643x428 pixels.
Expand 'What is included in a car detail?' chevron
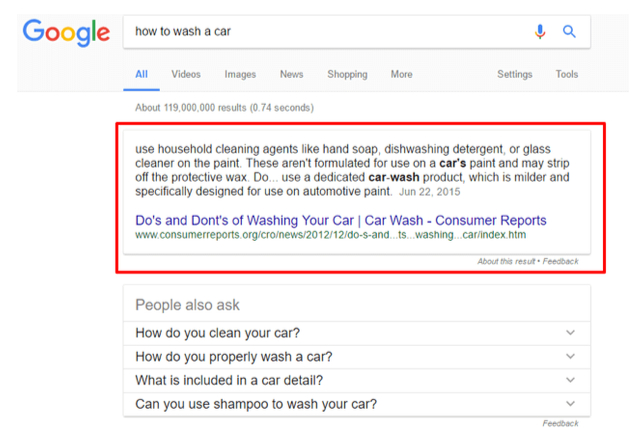[x=570, y=380]
